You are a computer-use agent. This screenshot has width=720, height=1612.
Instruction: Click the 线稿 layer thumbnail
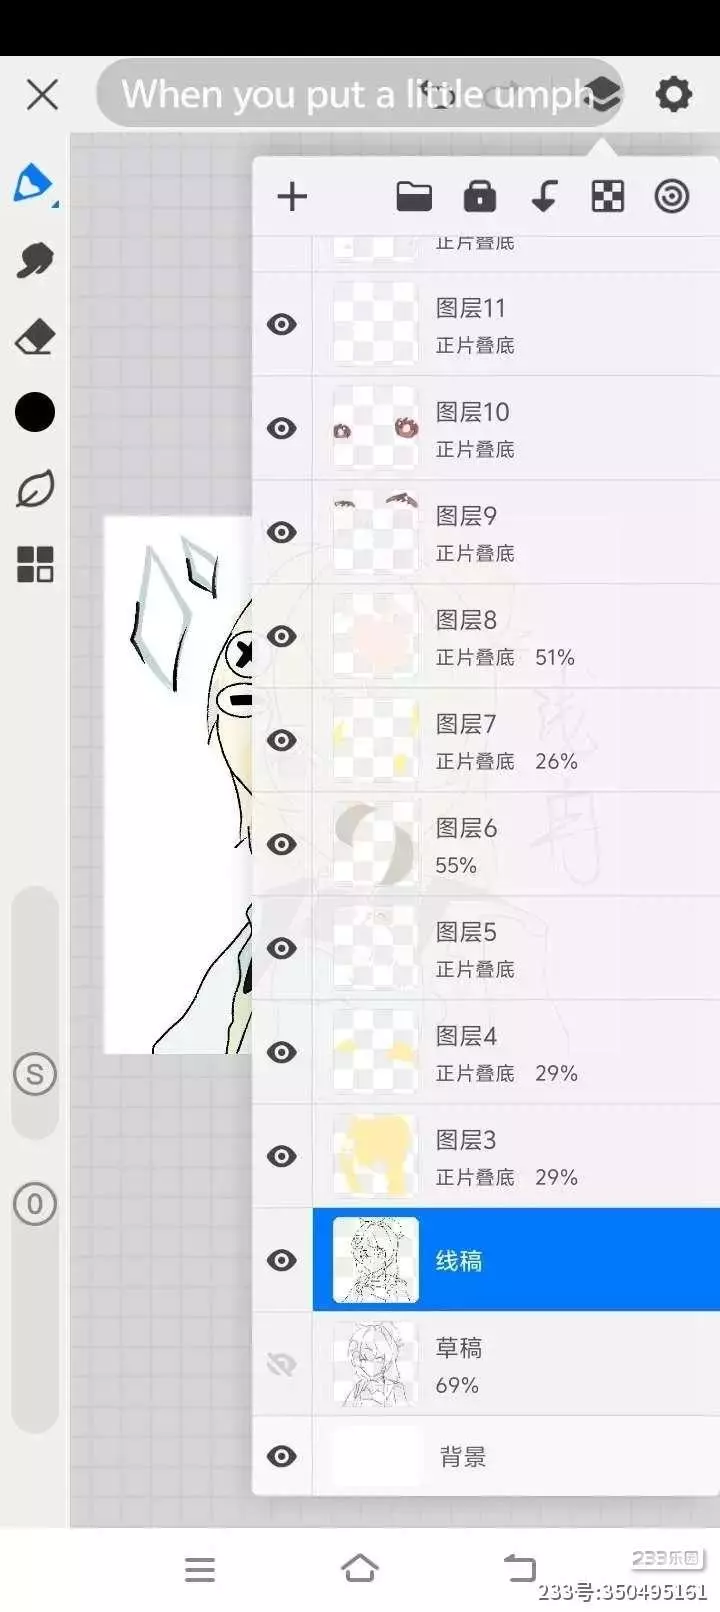pyautogui.click(x=375, y=1260)
